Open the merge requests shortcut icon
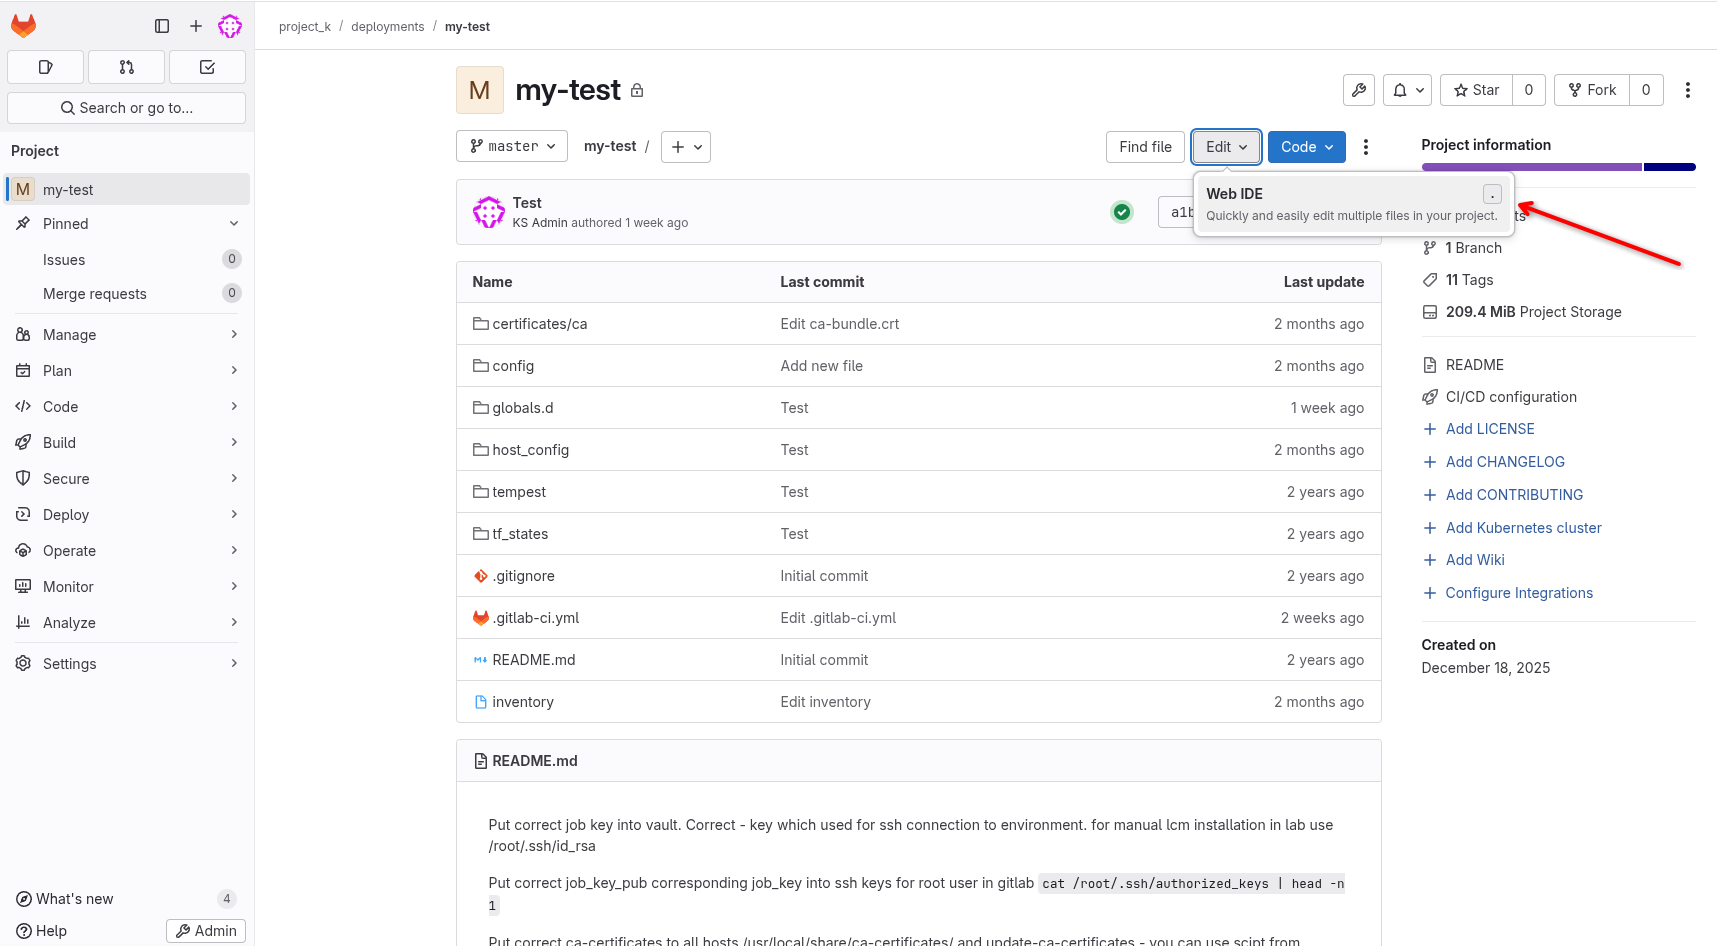This screenshot has height=946, width=1717. tap(126, 67)
